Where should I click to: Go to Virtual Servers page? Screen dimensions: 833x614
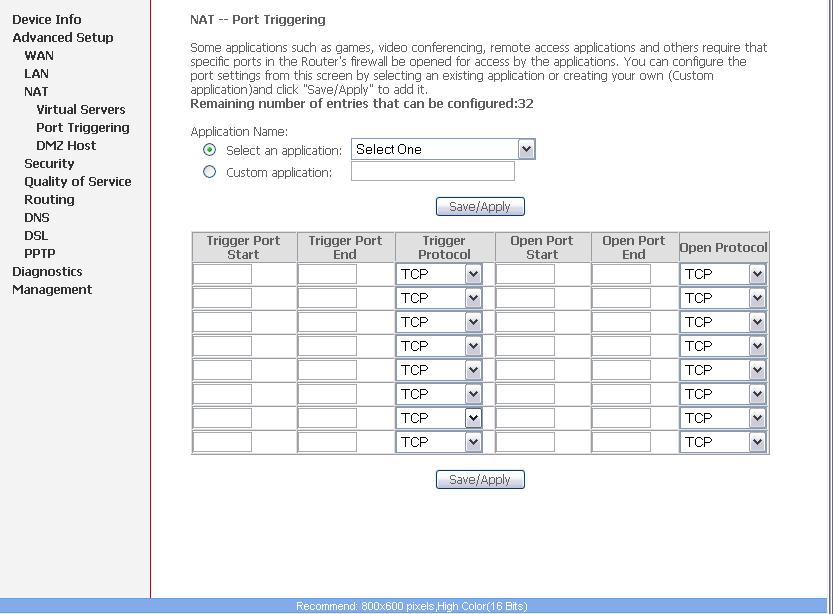click(x=81, y=109)
